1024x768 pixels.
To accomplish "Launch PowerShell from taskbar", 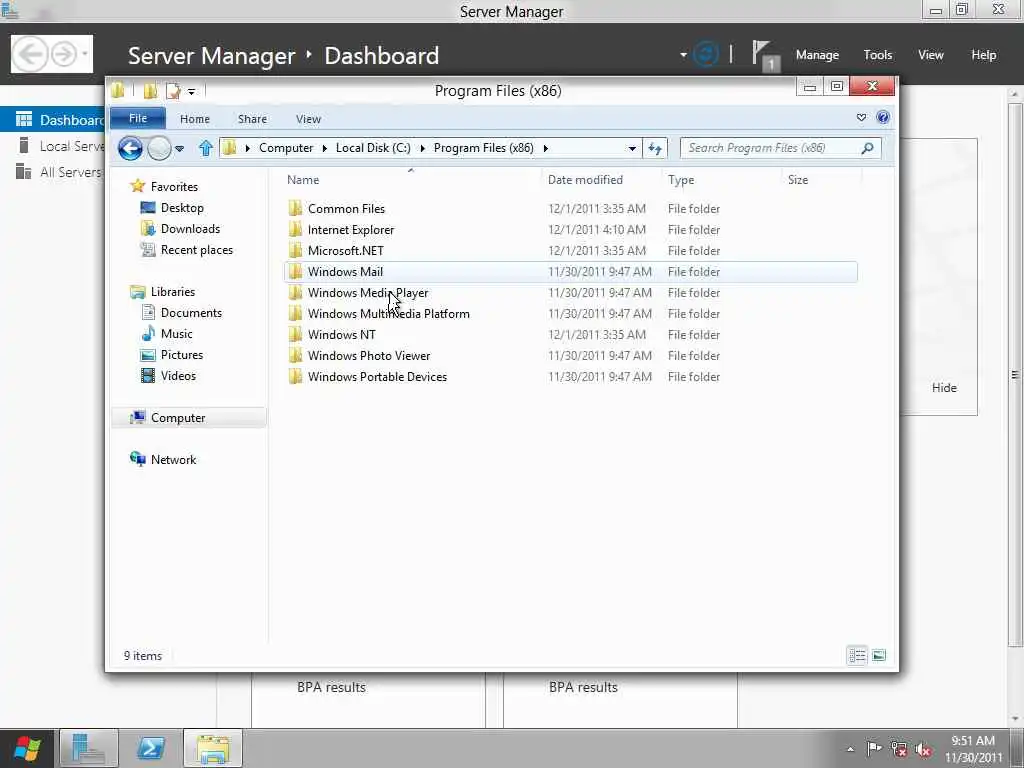I will (x=150, y=748).
